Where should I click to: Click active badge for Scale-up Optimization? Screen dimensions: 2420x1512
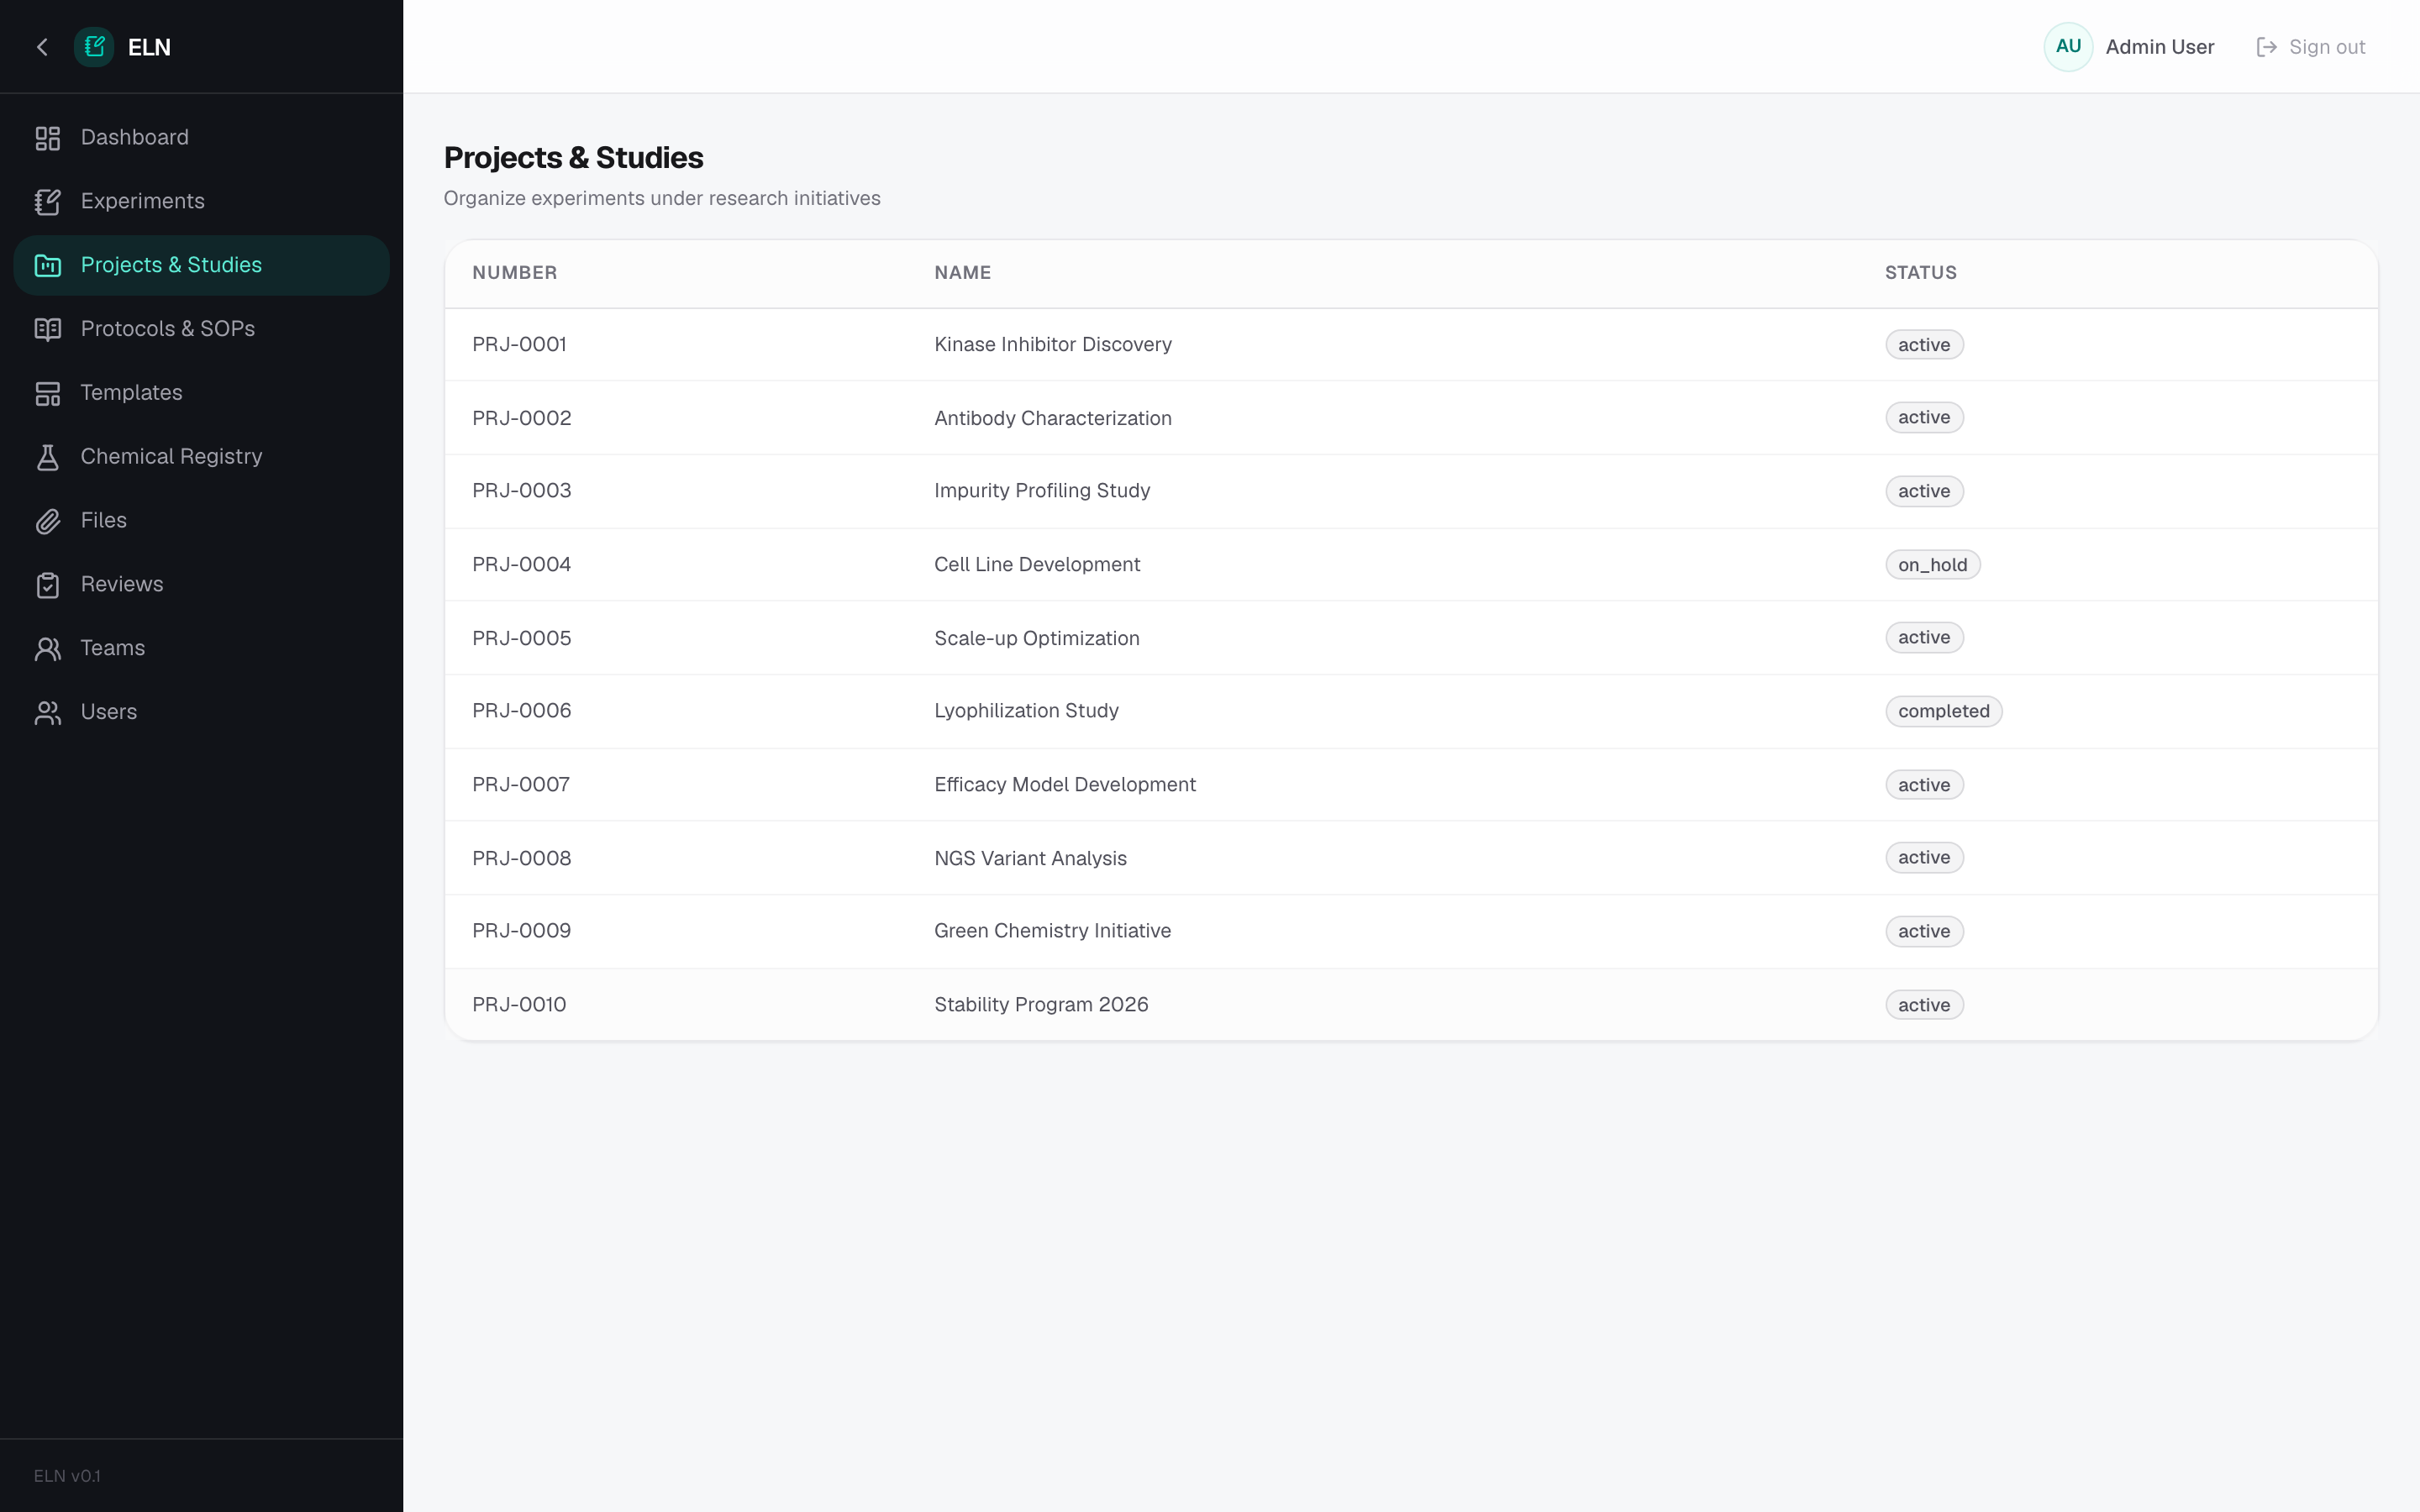tap(1924, 638)
